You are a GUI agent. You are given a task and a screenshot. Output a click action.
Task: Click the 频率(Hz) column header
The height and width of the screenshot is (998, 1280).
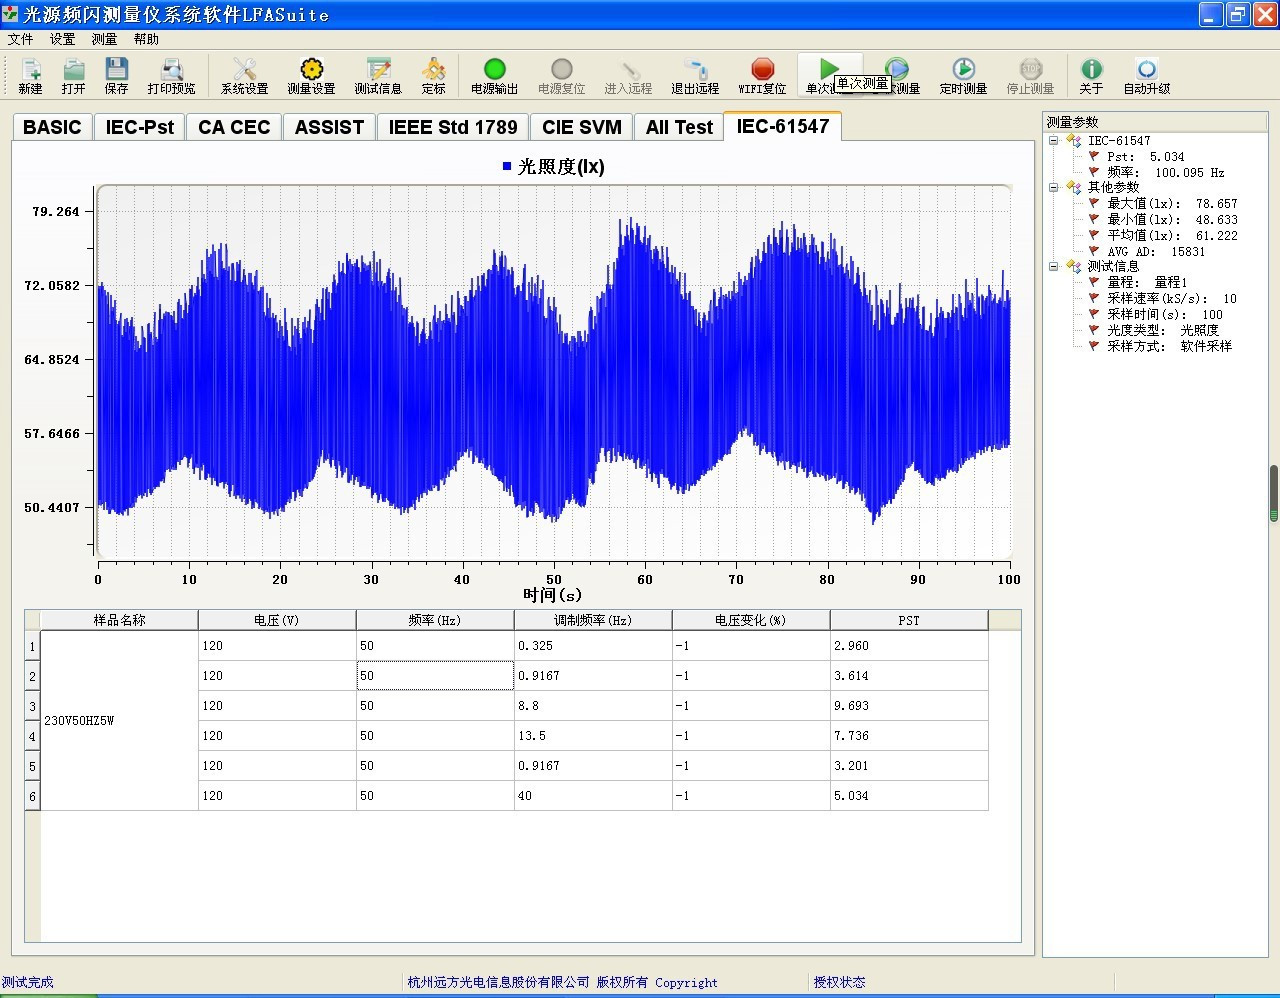(435, 620)
